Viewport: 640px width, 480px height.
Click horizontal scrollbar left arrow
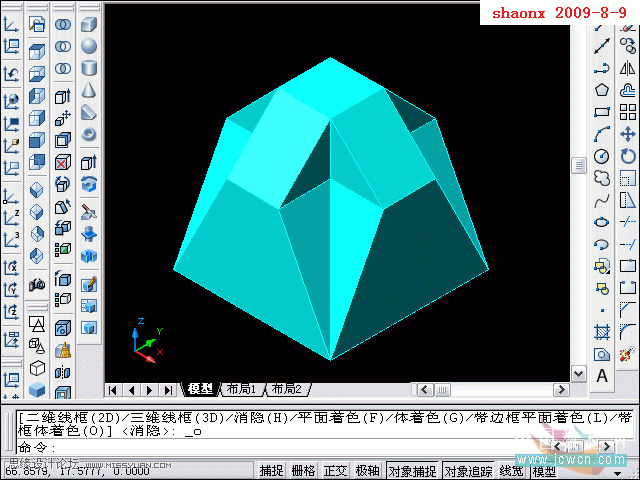pyautogui.click(x=424, y=390)
